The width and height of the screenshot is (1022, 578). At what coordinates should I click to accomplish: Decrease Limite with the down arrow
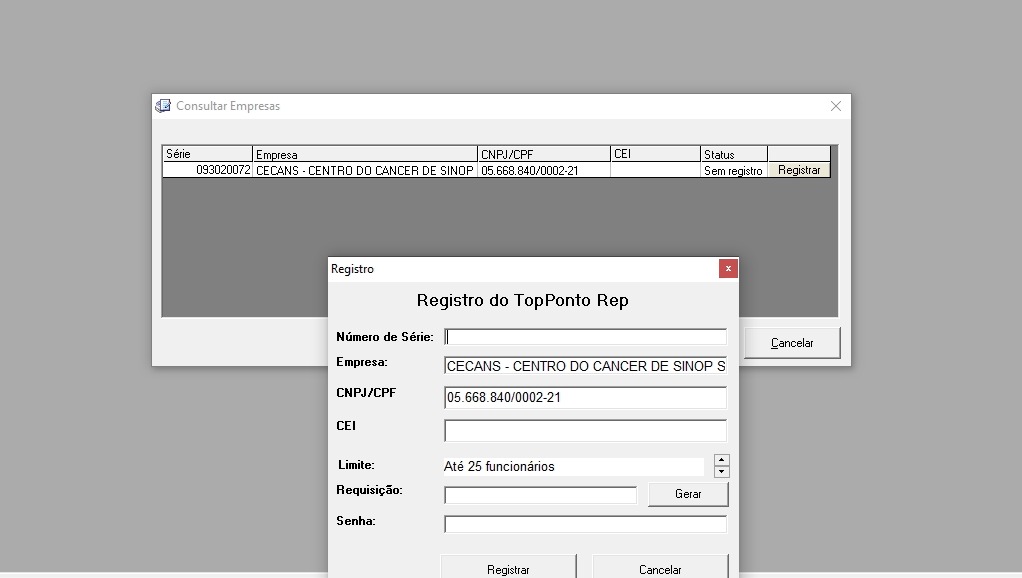pos(722,472)
